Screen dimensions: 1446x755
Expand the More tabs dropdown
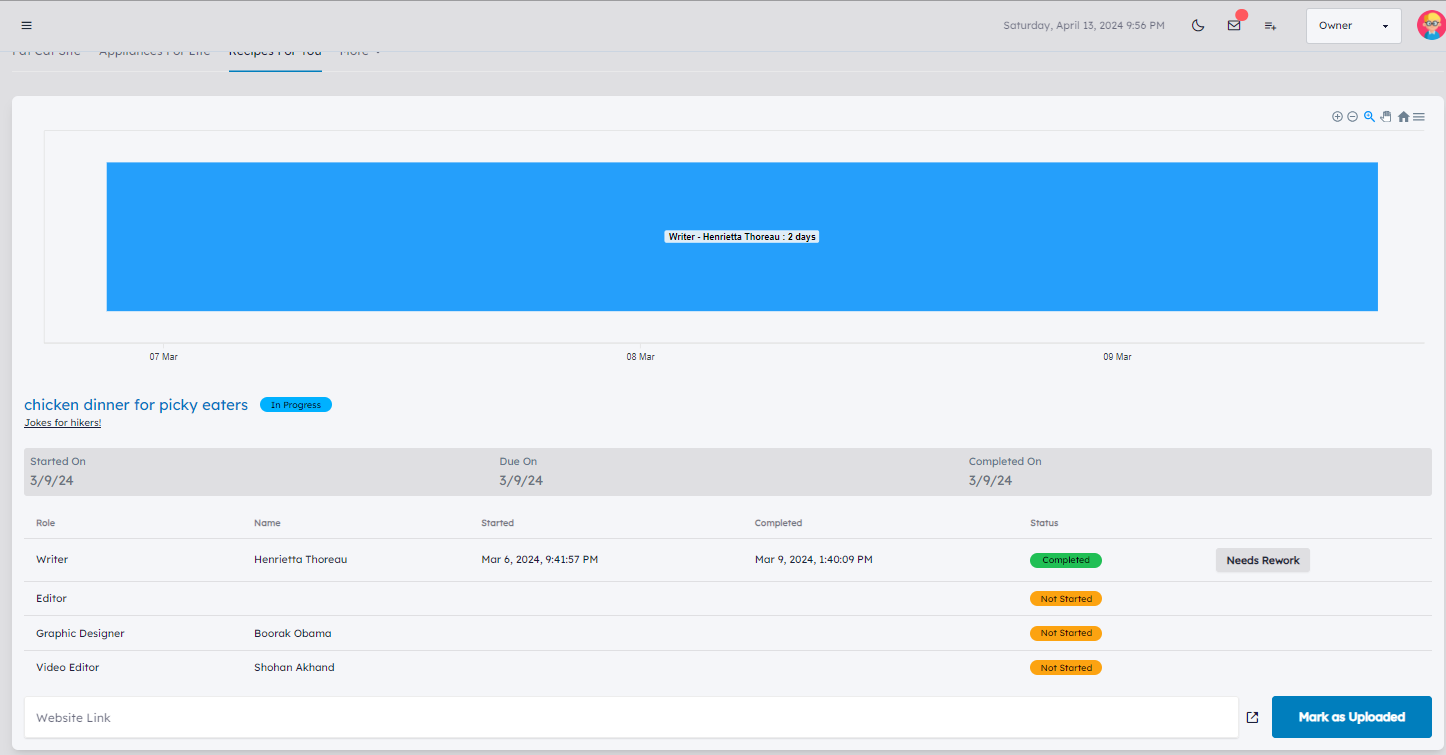coord(360,52)
